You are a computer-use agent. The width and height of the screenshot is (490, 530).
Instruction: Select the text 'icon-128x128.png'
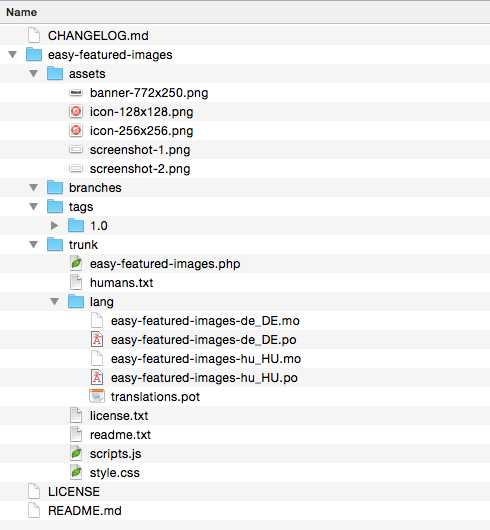142,112
